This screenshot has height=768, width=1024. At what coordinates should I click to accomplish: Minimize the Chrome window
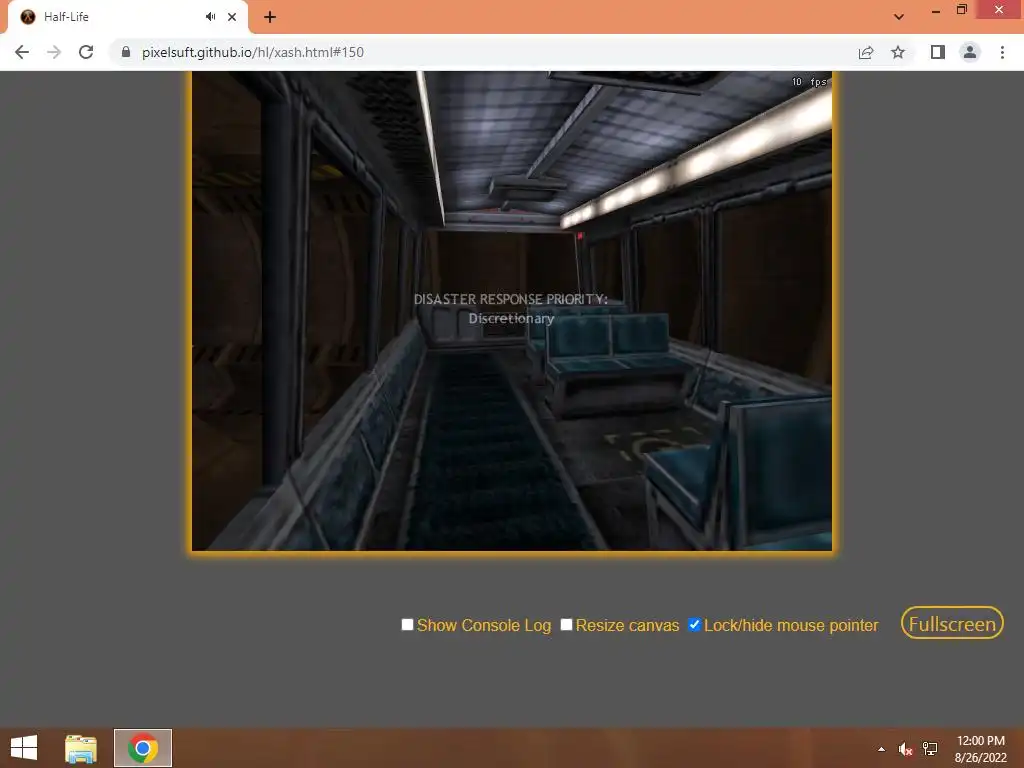[x=936, y=10]
